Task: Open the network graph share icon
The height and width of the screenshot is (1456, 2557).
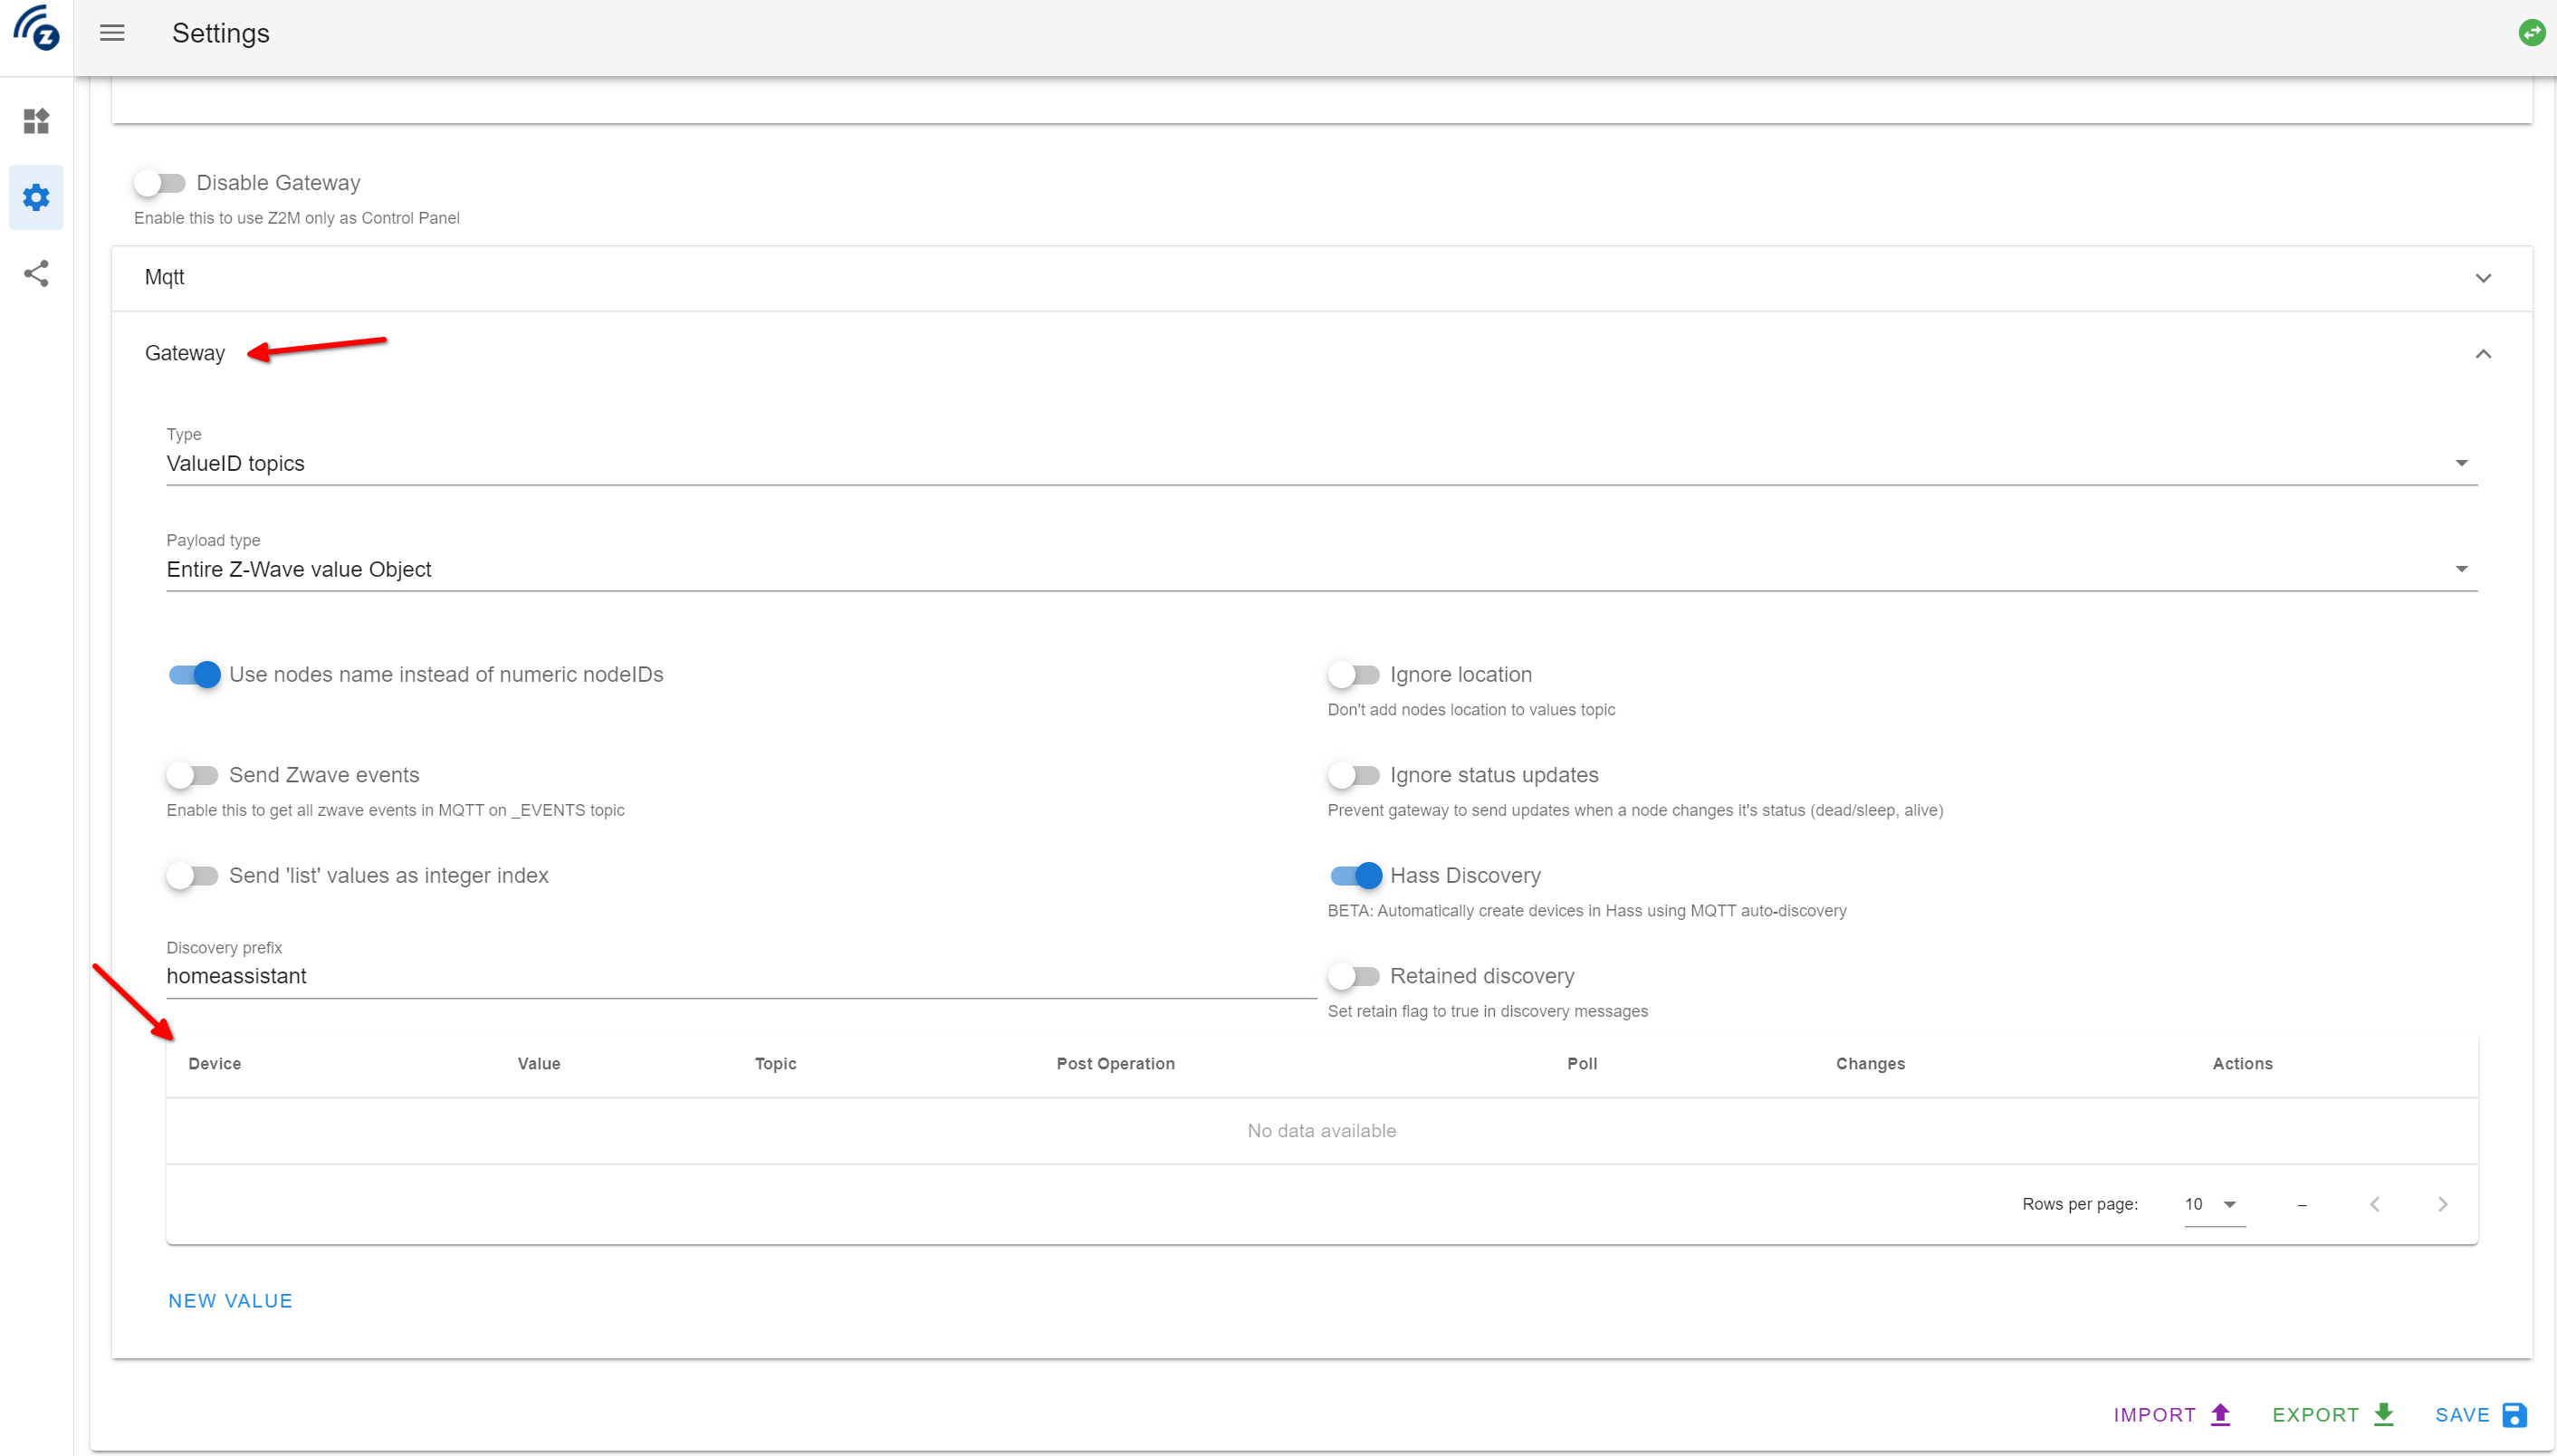Action: [36, 274]
